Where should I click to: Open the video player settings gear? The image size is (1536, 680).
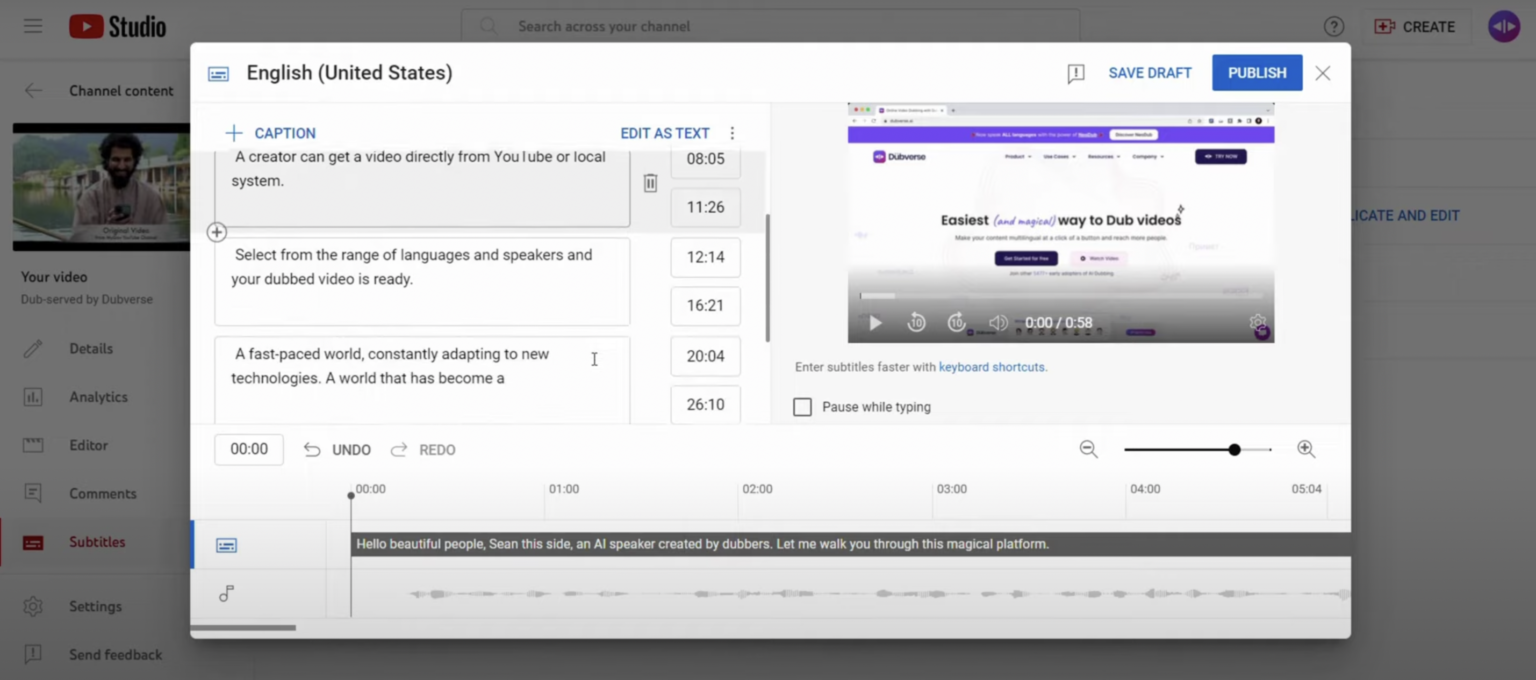[1257, 322]
